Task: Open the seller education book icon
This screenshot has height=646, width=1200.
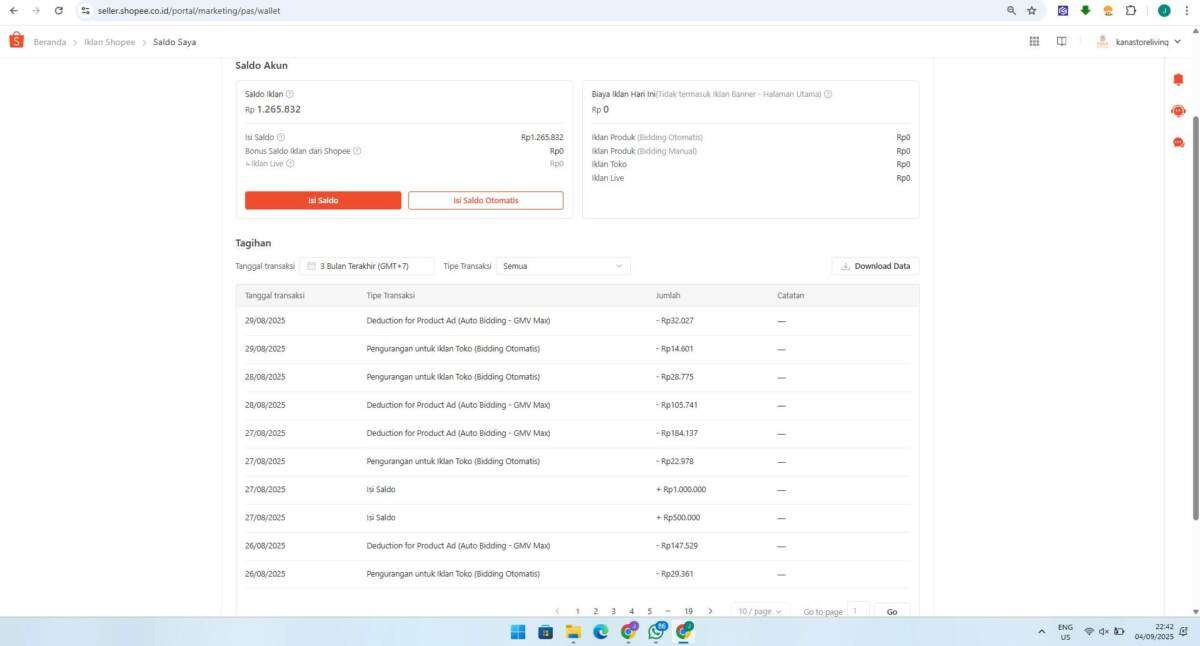Action: 1061,41
